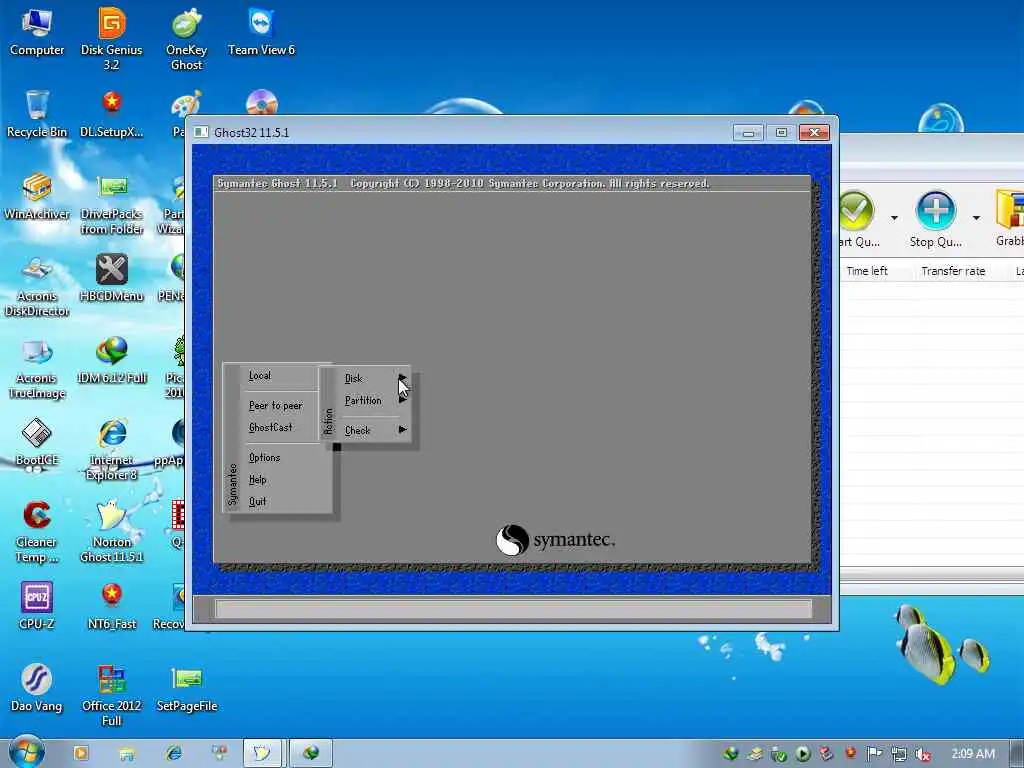Viewport: 1024px width, 768px height.
Task: Click the network tray icon
Action: [899, 754]
